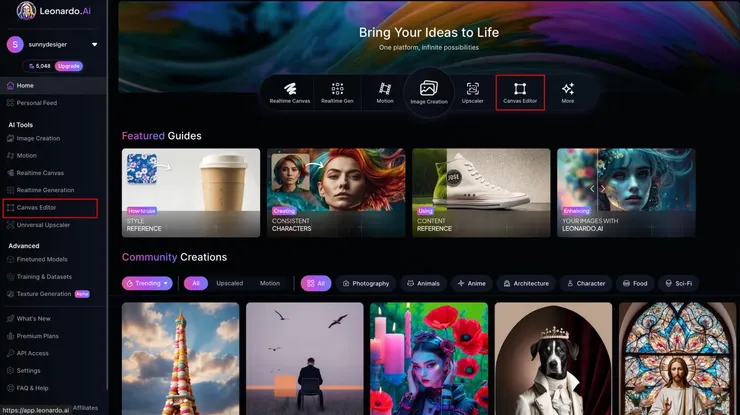Select the Motion filter tab in Community Creations

[x=270, y=283]
